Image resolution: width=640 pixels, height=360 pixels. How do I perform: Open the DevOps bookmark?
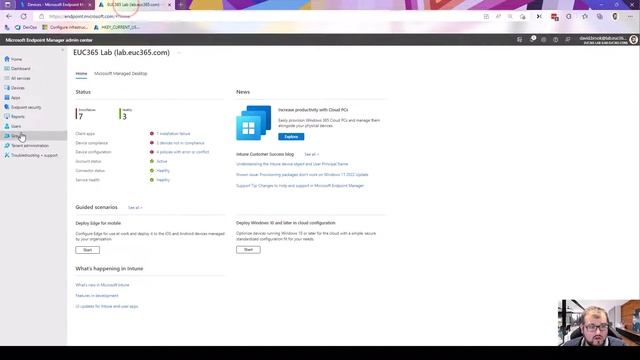point(26,27)
